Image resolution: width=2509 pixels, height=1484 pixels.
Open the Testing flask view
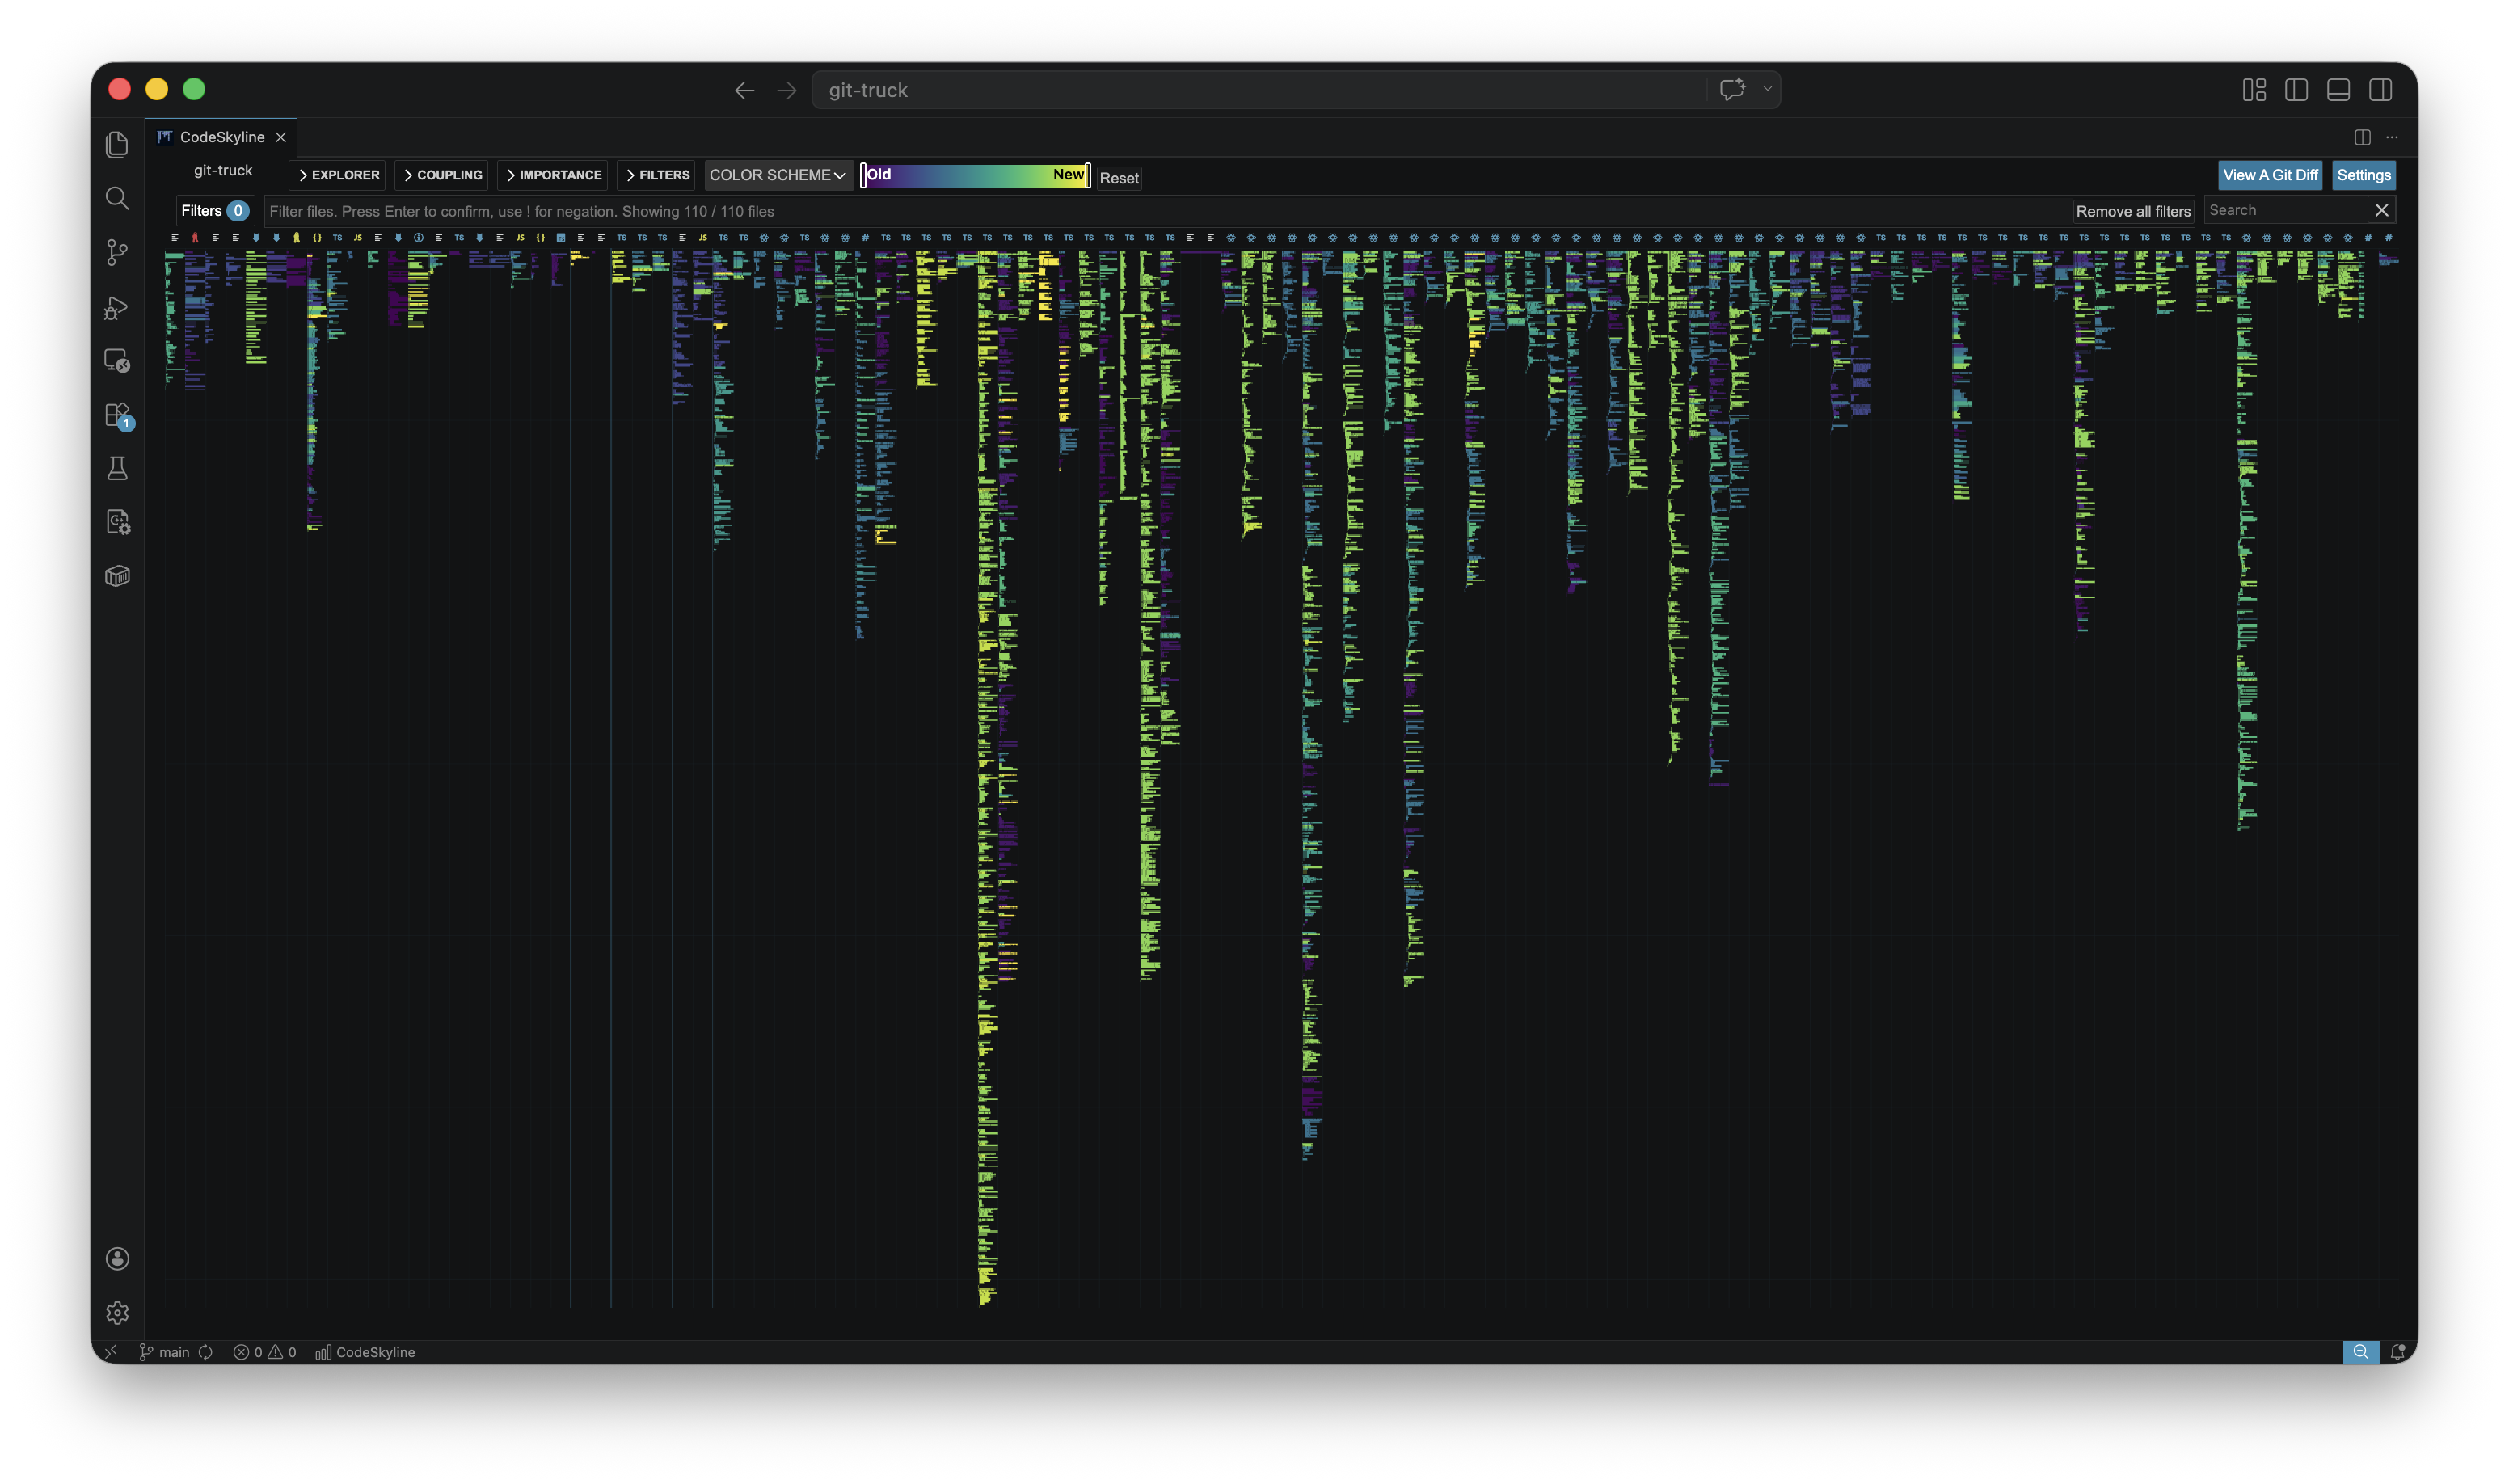point(117,468)
